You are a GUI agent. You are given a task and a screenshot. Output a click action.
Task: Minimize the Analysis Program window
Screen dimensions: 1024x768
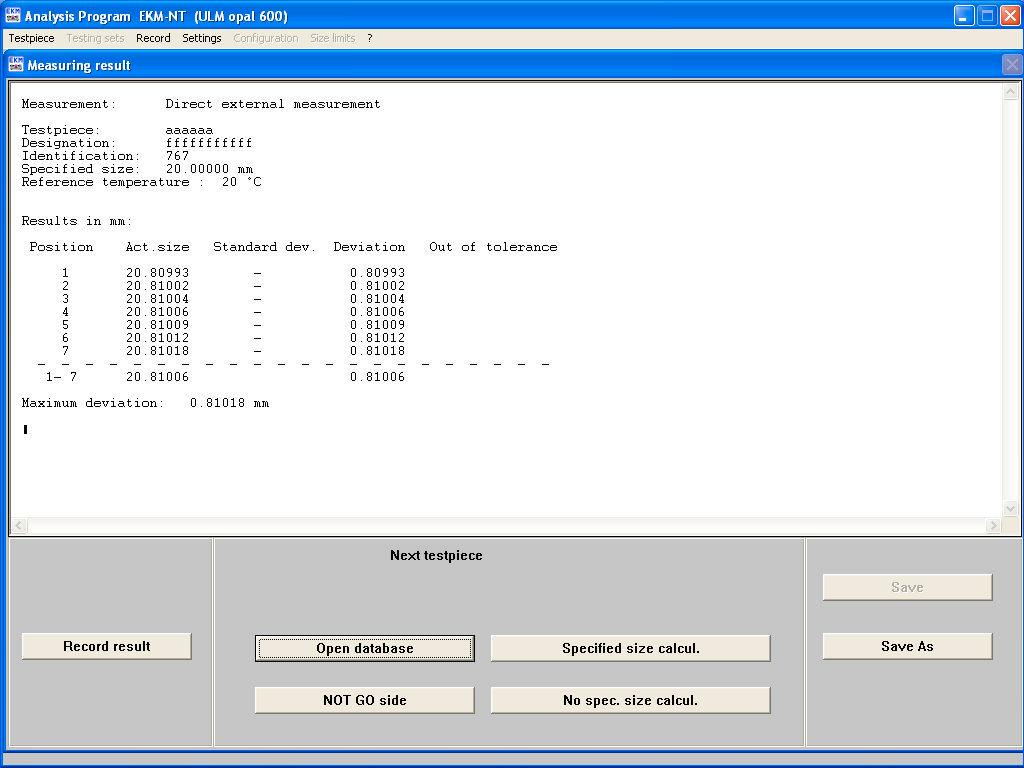pyautogui.click(x=964, y=16)
